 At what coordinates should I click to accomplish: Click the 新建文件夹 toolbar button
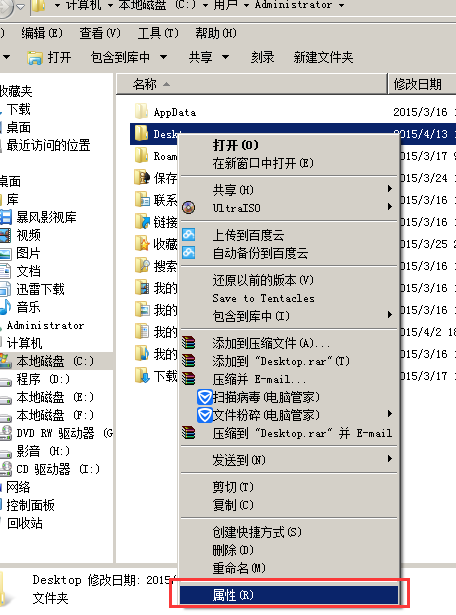323,57
